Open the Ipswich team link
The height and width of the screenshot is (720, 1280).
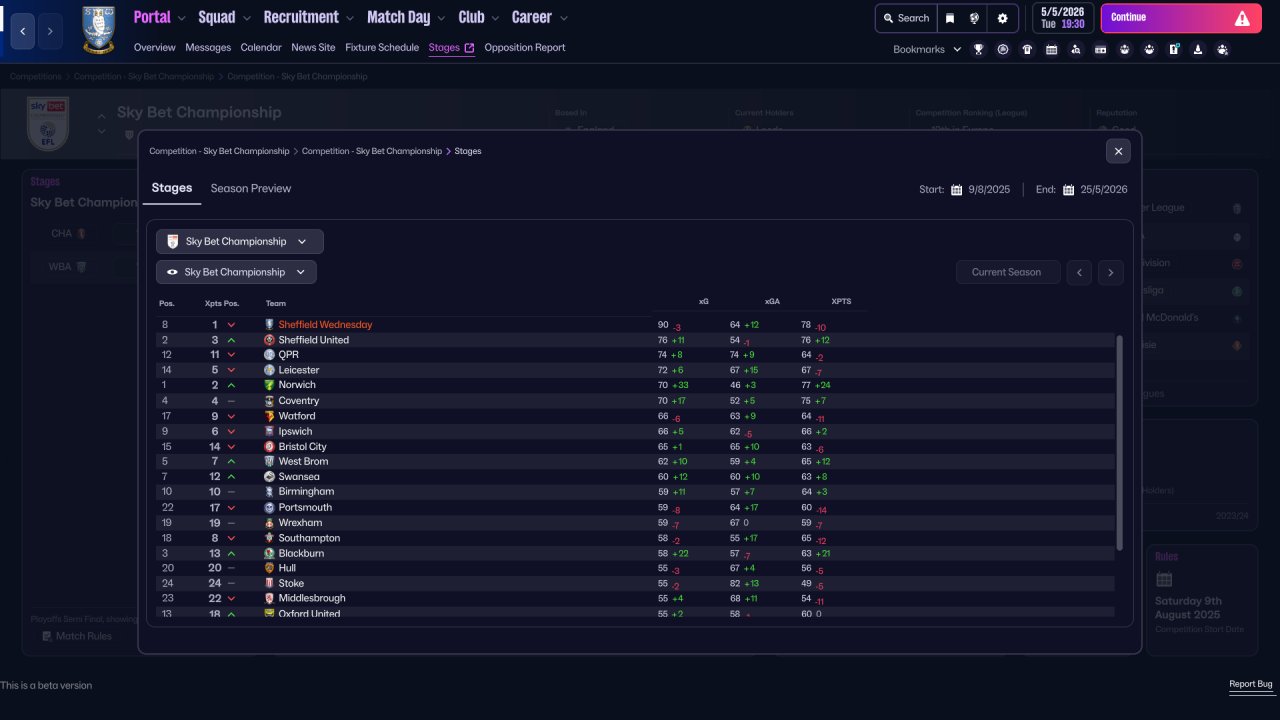pos(295,431)
